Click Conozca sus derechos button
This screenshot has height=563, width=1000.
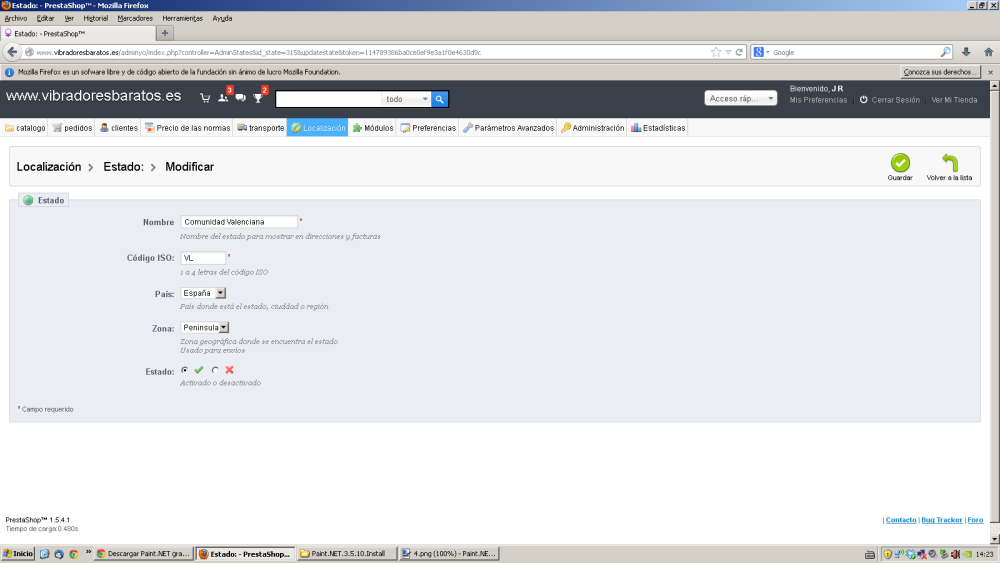(939, 72)
